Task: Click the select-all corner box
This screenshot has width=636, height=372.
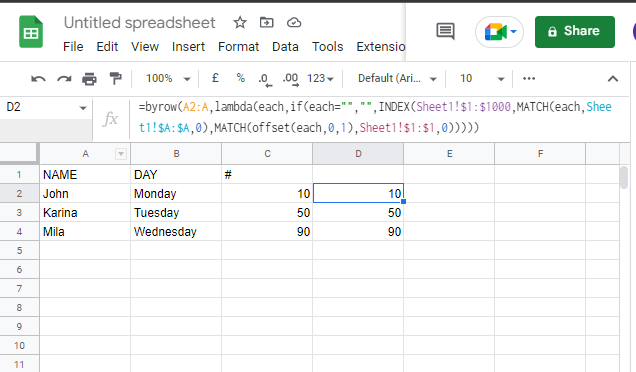Action: [x=19, y=153]
